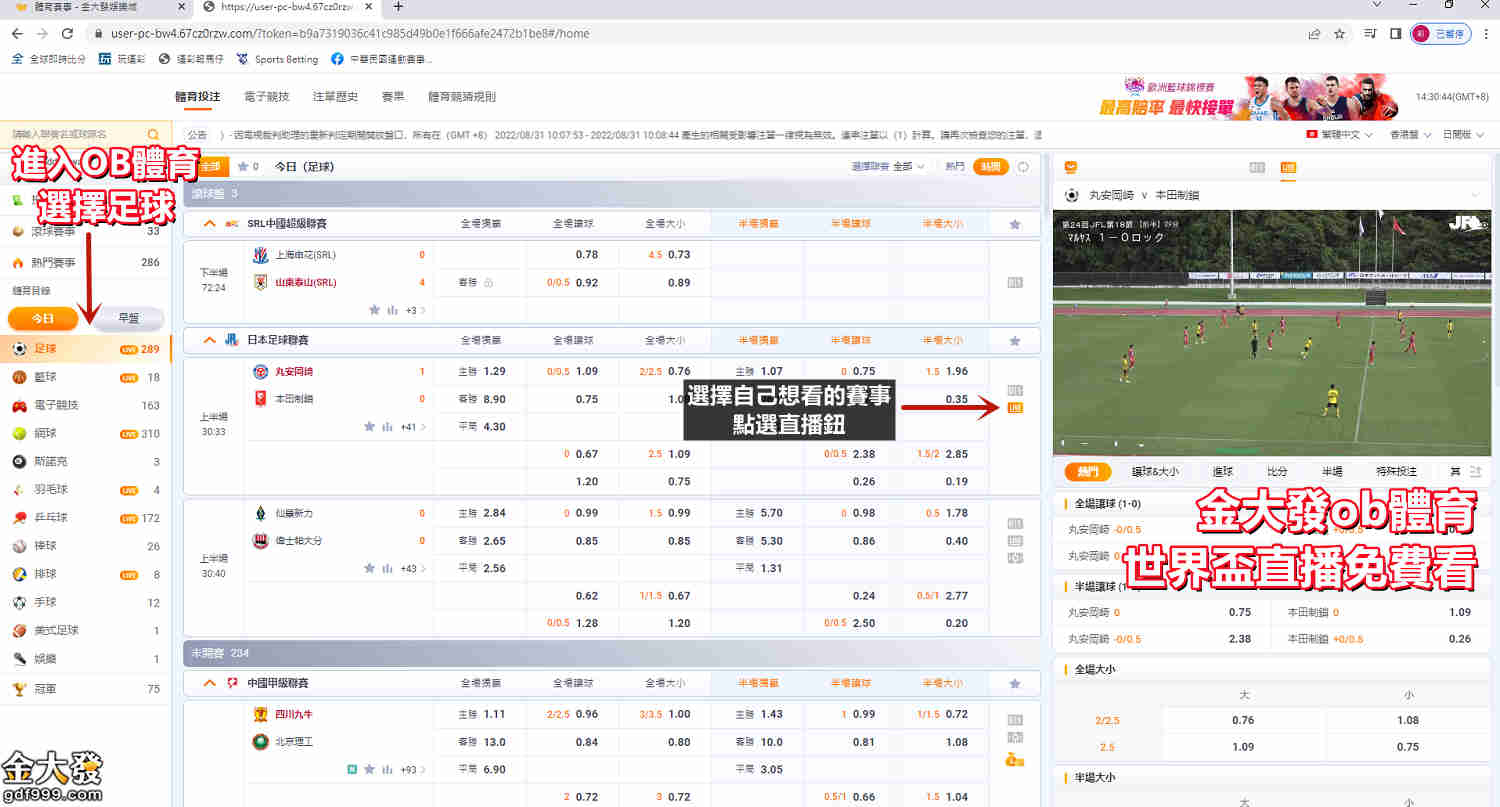Favorite the 中国甲级联赛 league star
Image resolution: width=1500 pixels, height=807 pixels.
click(x=1015, y=683)
